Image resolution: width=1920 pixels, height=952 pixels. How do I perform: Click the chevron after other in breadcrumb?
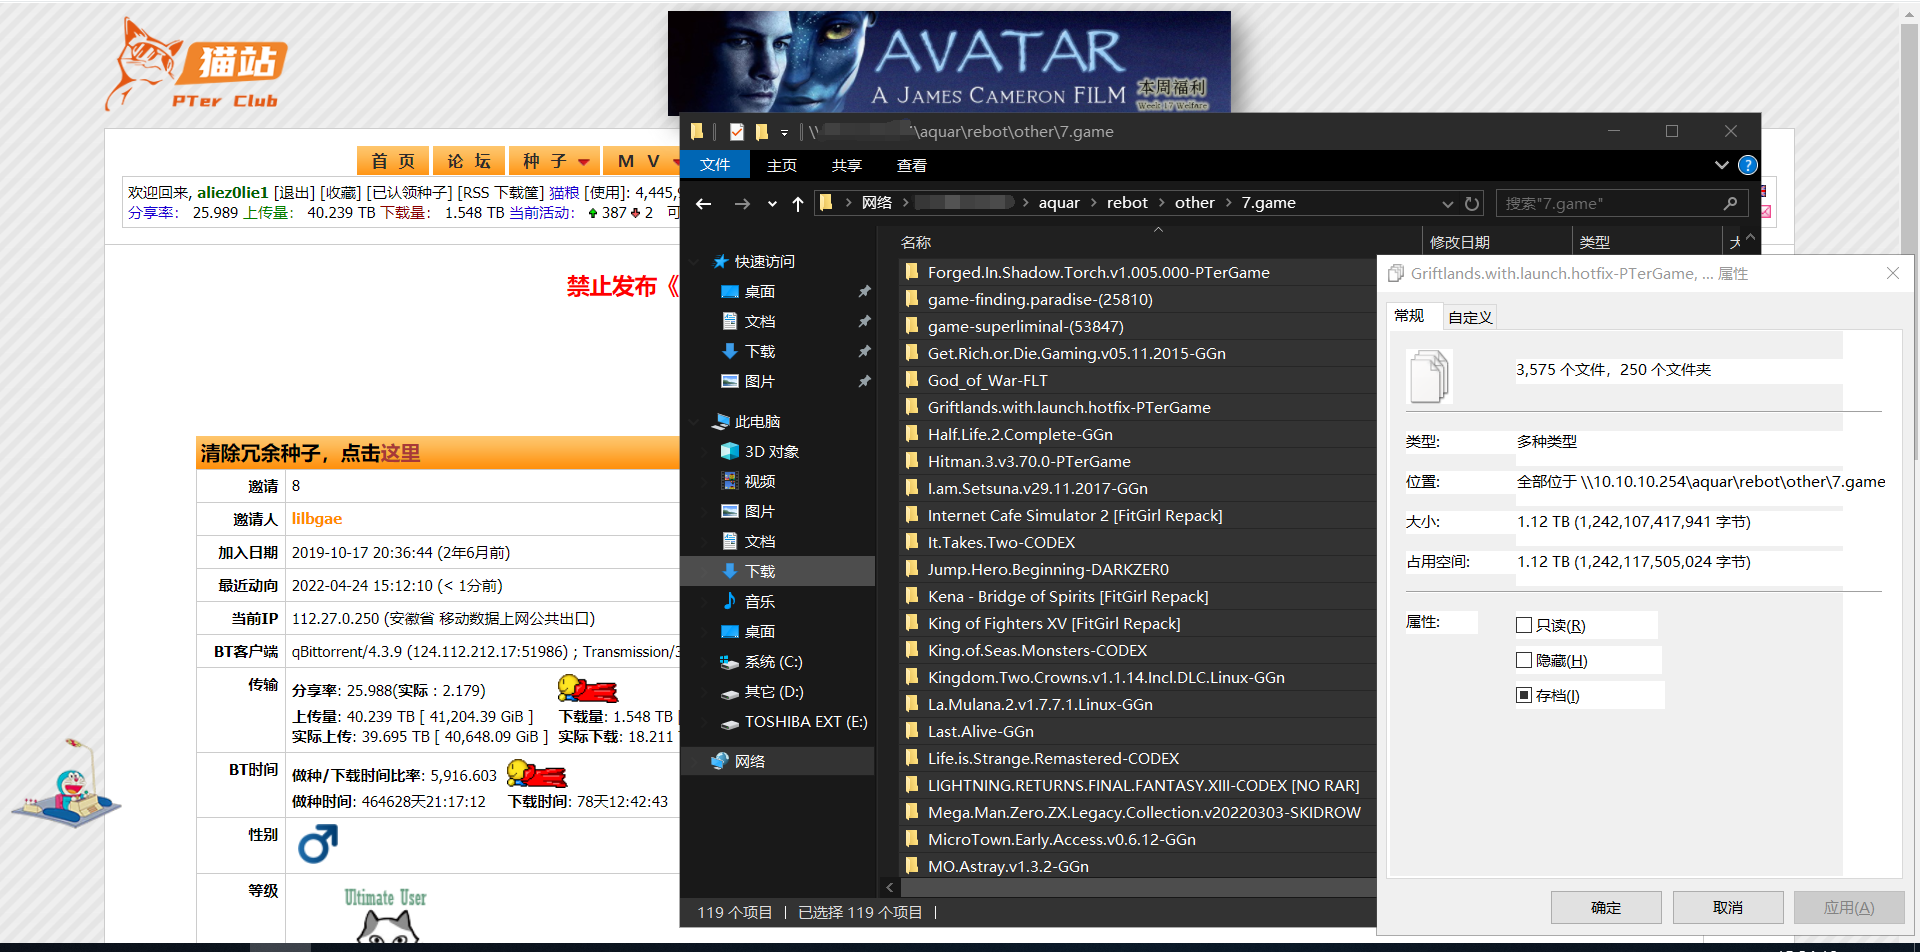[x=1229, y=203]
